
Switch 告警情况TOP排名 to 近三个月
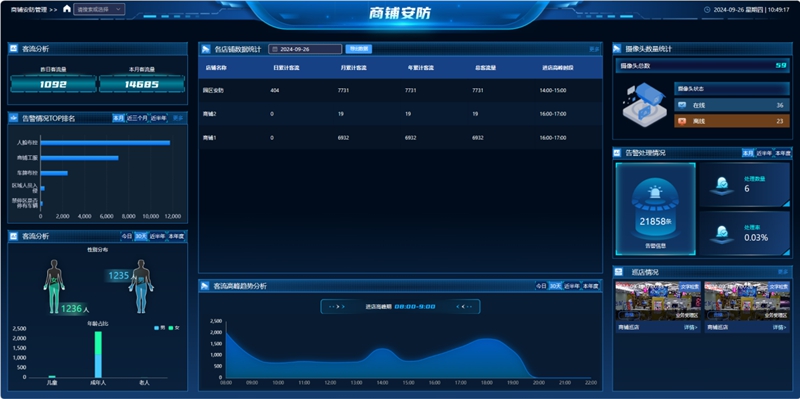point(137,118)
